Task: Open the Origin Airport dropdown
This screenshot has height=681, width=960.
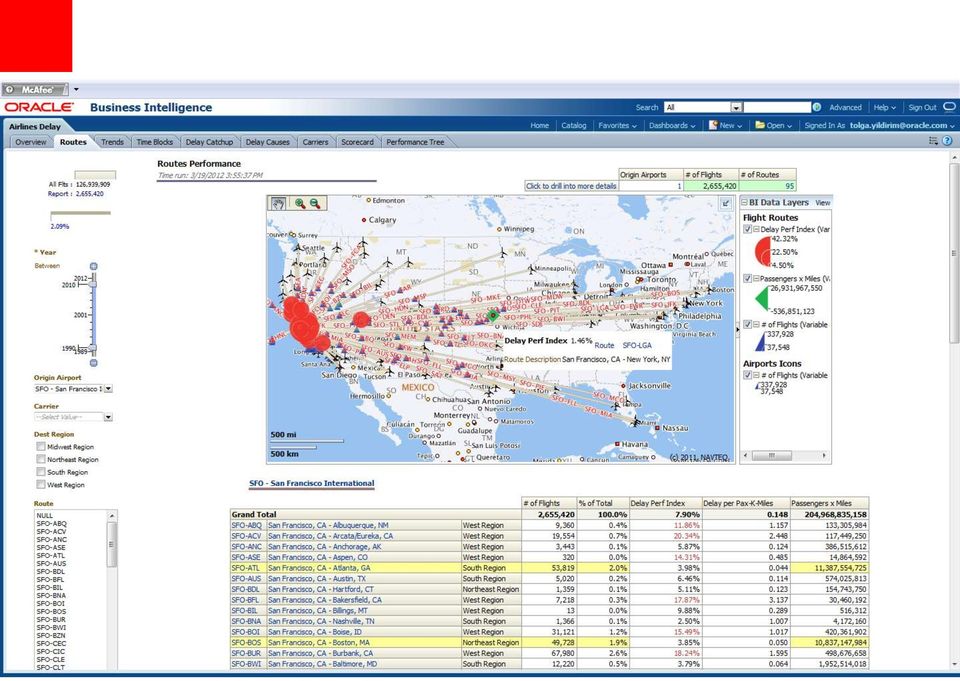Action: pos(108,388)
